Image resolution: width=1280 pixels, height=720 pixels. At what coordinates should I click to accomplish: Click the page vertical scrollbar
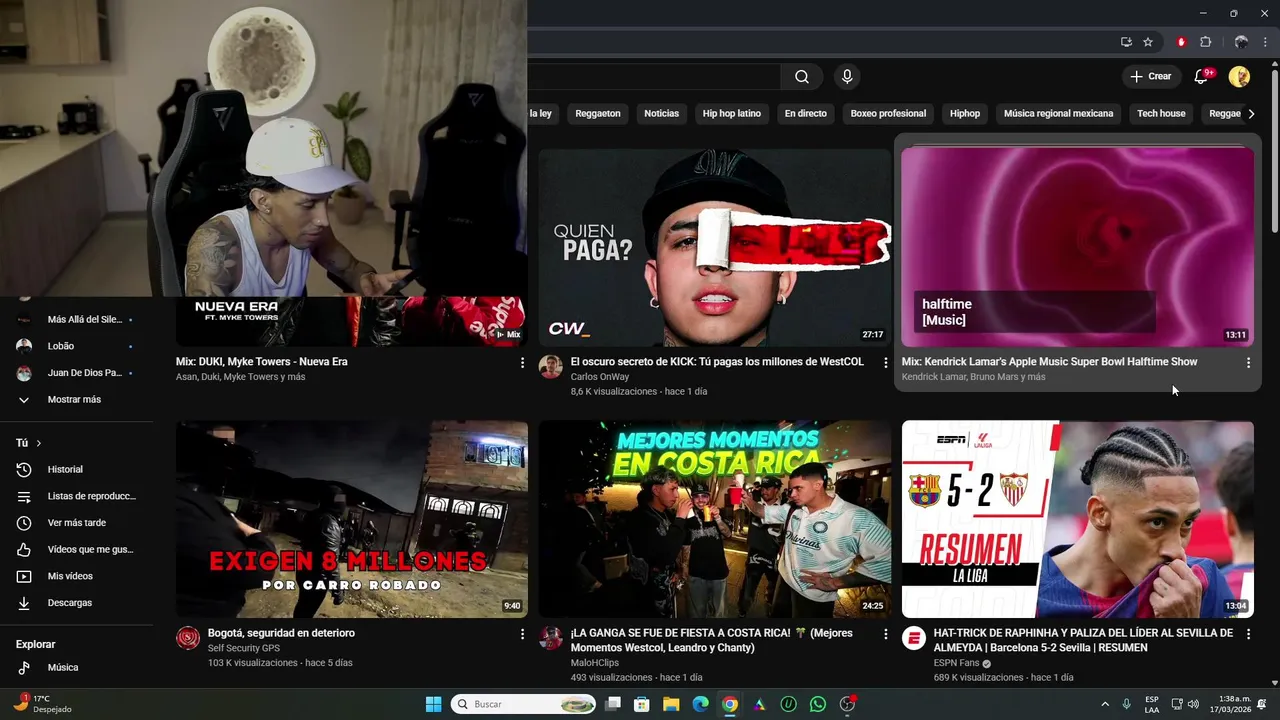click(x=1274, y=150)
